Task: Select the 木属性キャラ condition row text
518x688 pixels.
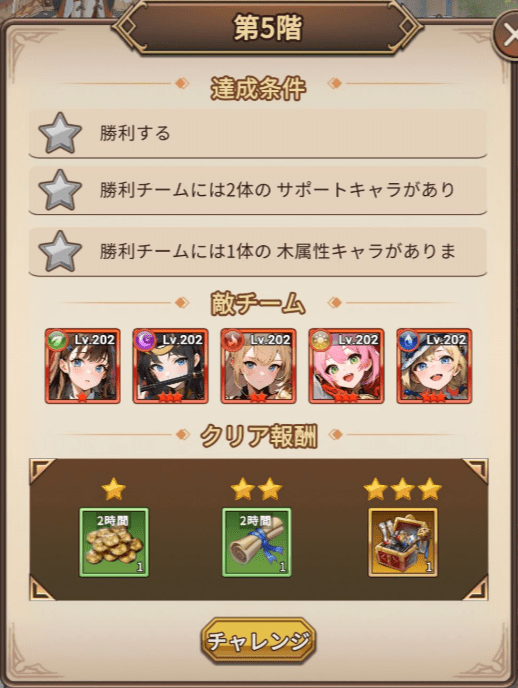Action: click(x=278, y=251)
